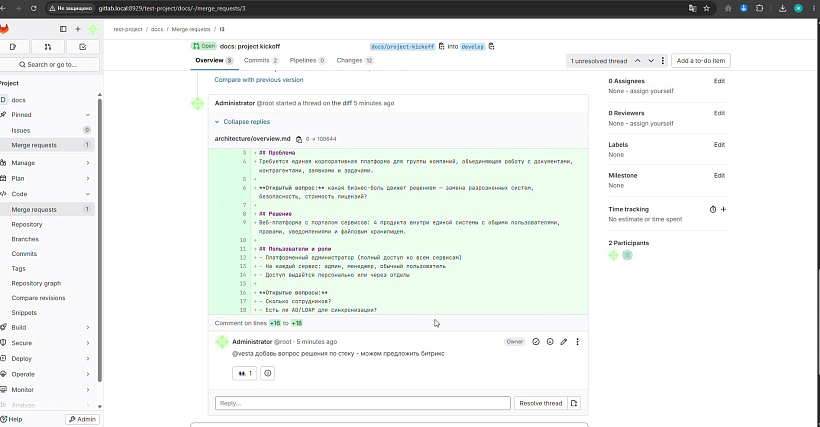Viewport: 820px width, 427px height.
Task: Jump to previous unresolved thread
Action: point(637,61)
